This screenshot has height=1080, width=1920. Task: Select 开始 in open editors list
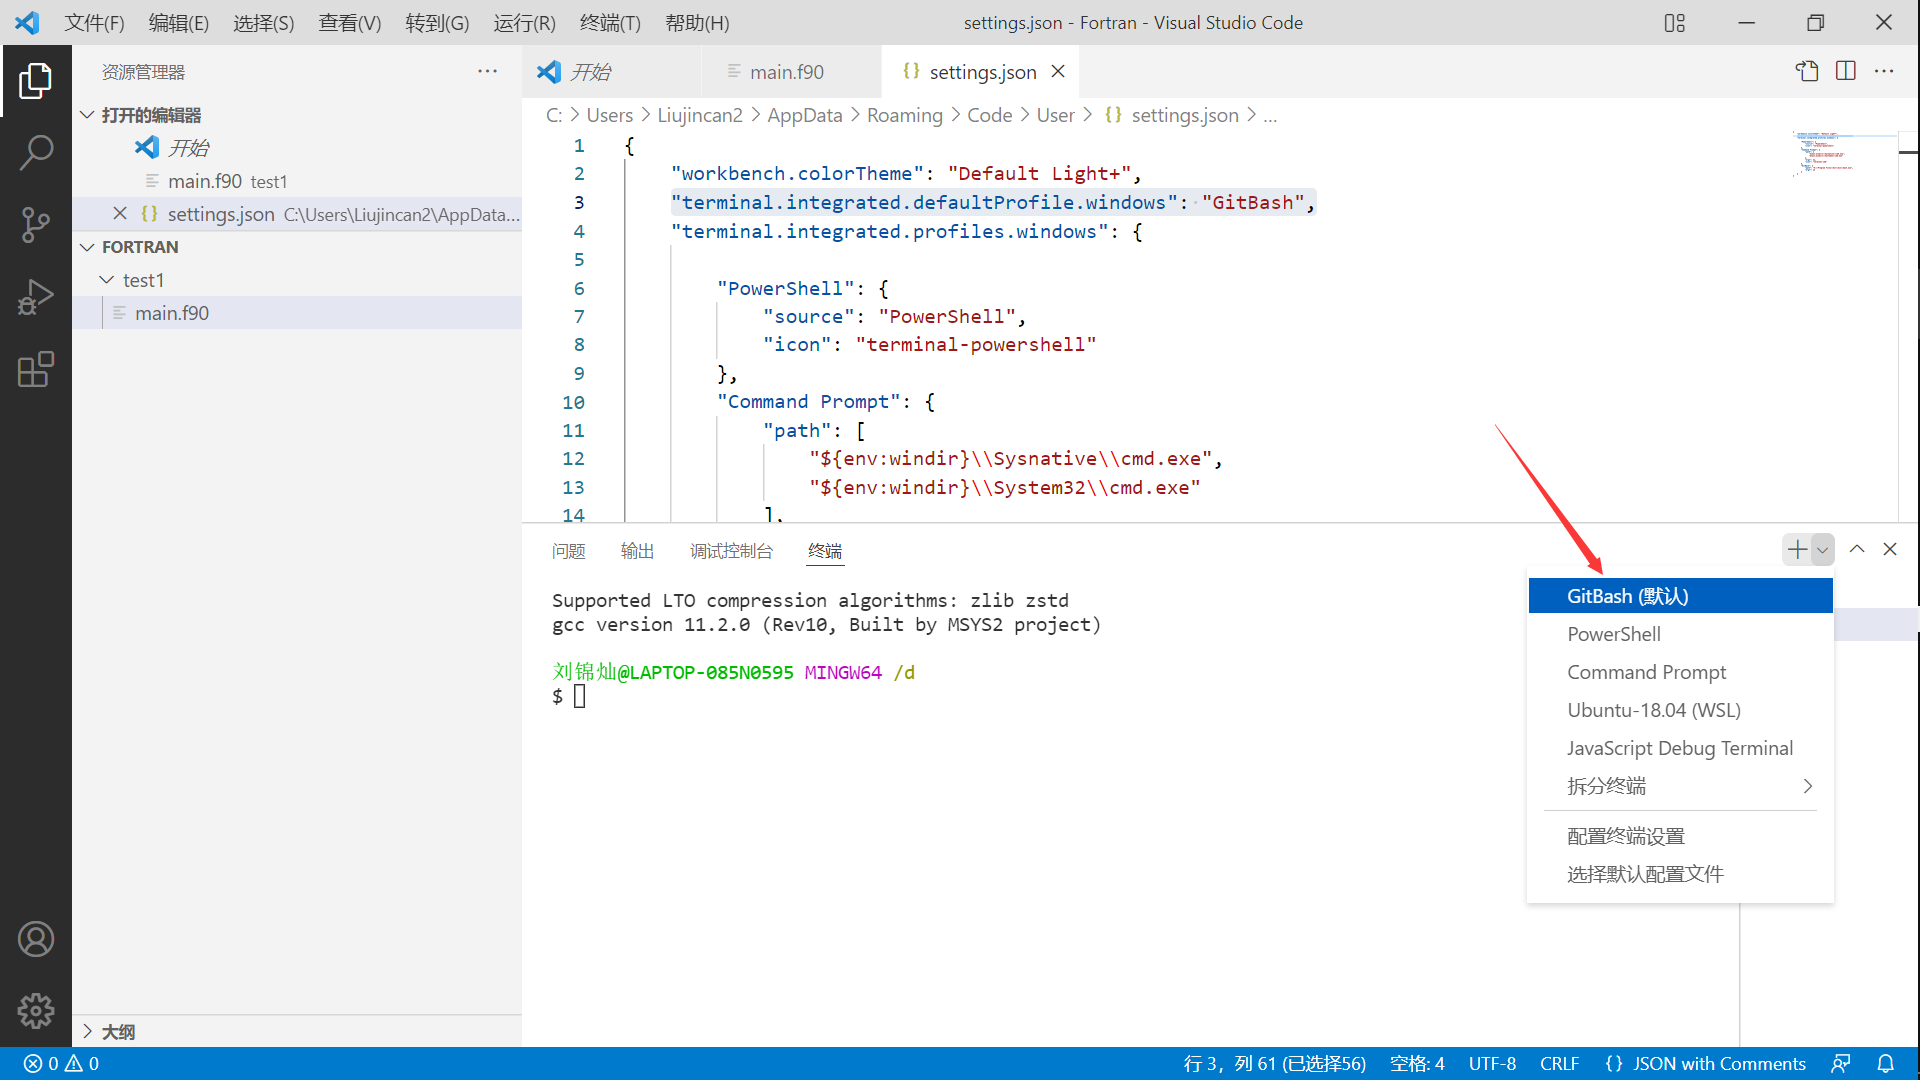tap(297, 148)
